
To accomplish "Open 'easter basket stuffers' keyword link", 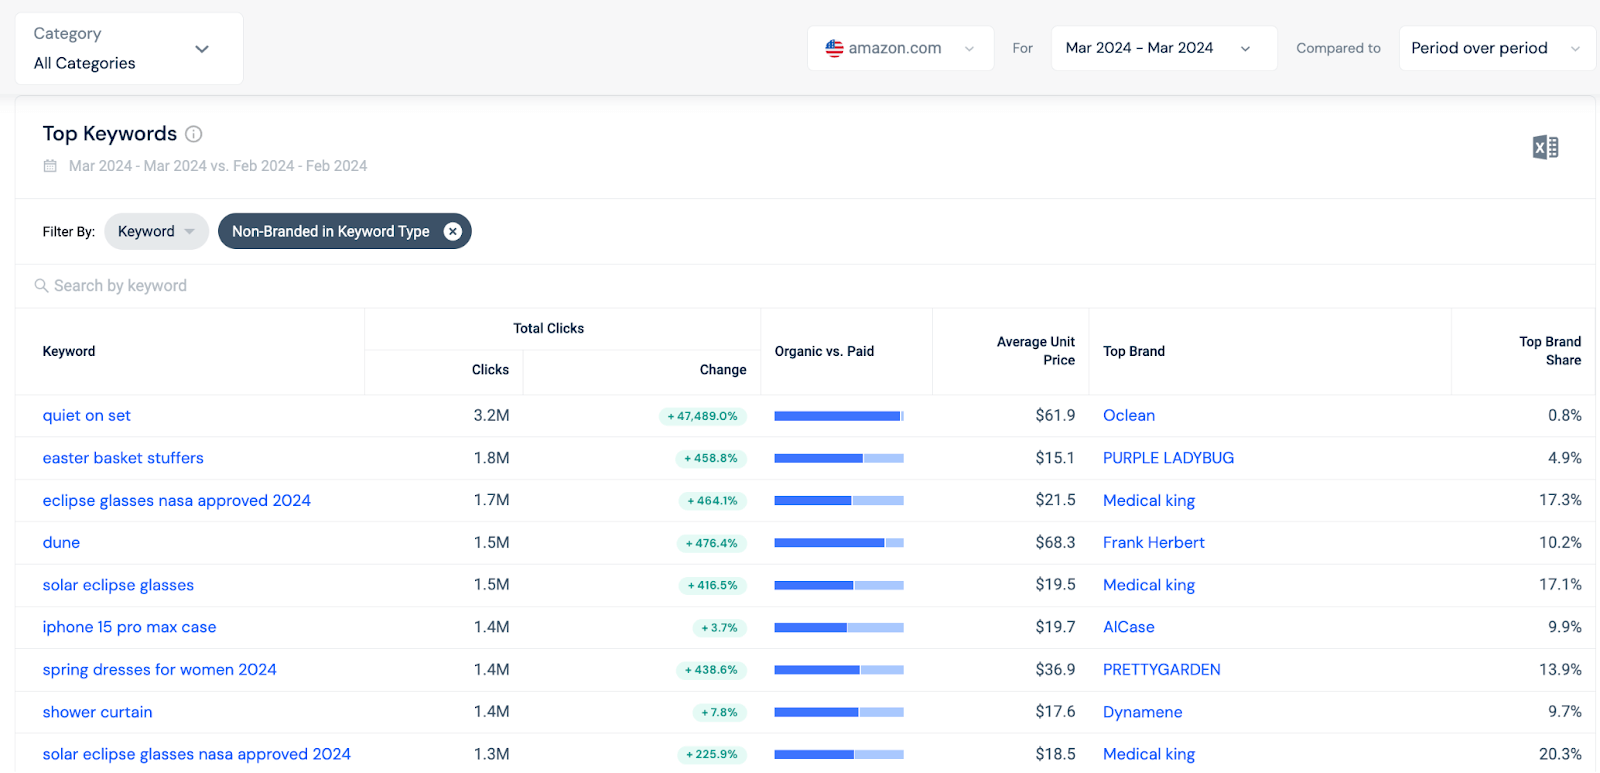I will [x=123, y=458].
